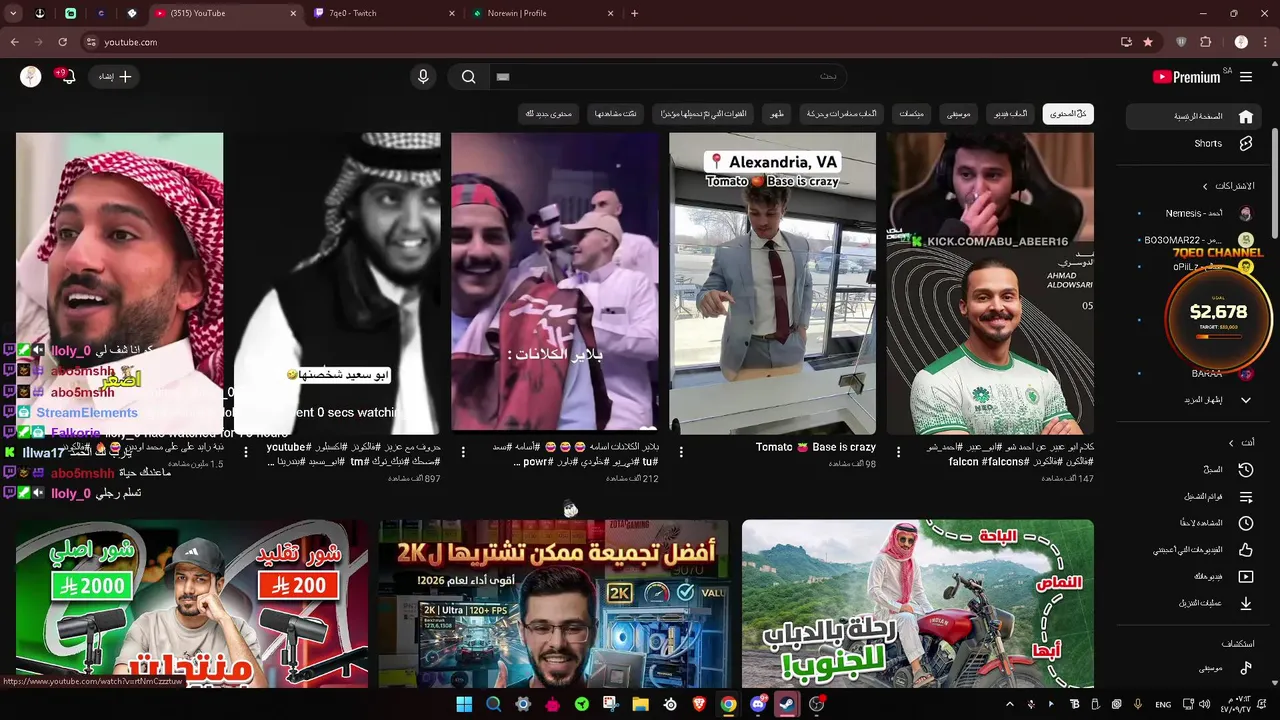Reload the YouTube page
The image size is (1280, 720).
pyautogui.click(x=62, y=42)
